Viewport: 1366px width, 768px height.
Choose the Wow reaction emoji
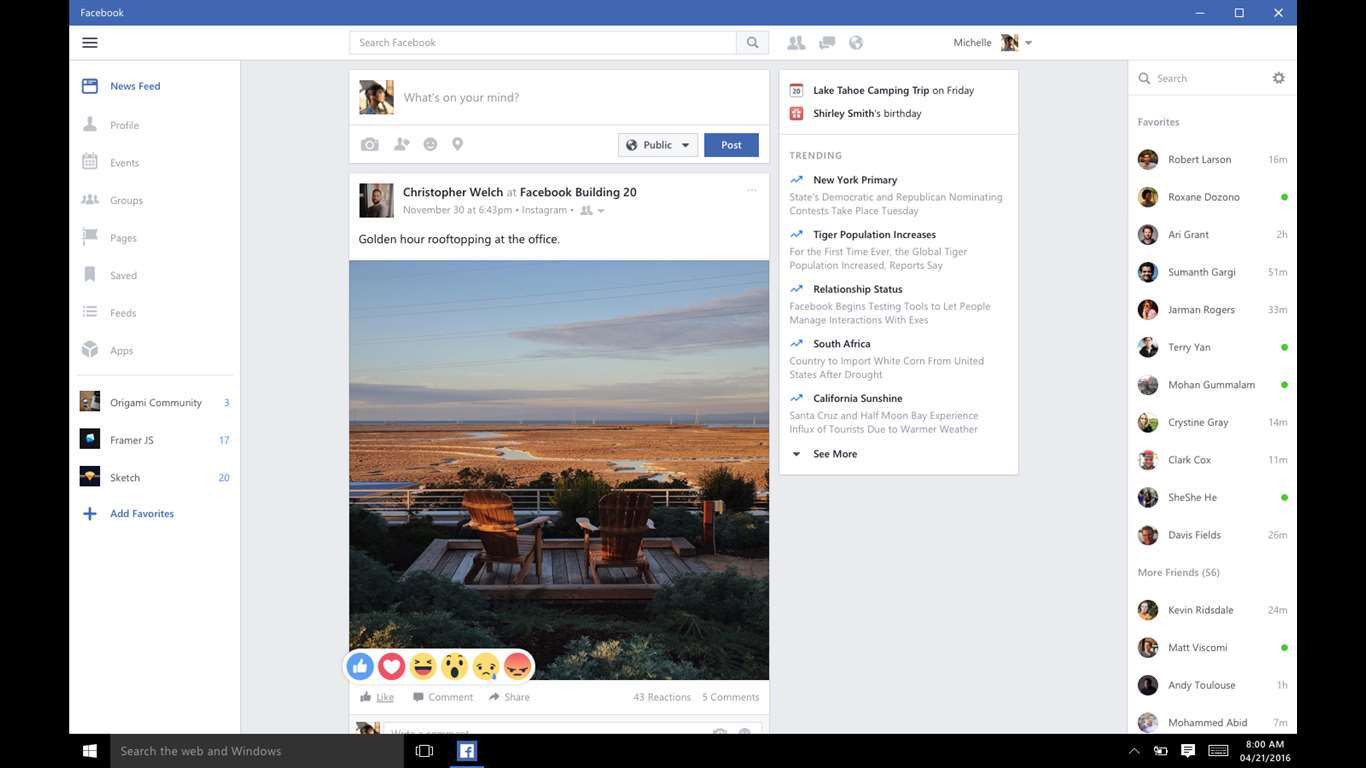tap(454, 666)
